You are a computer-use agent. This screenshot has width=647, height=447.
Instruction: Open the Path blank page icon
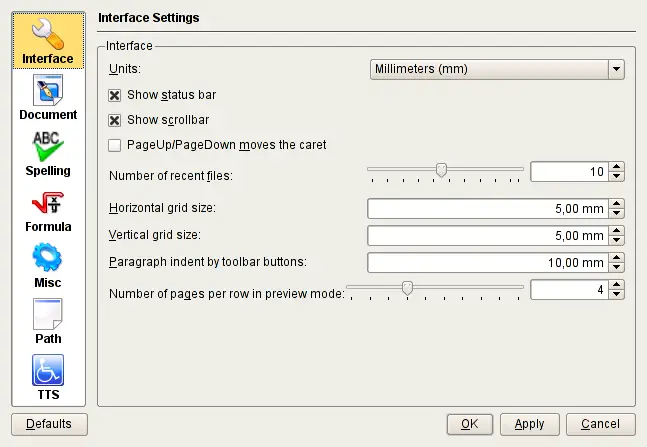coord(48,315)
